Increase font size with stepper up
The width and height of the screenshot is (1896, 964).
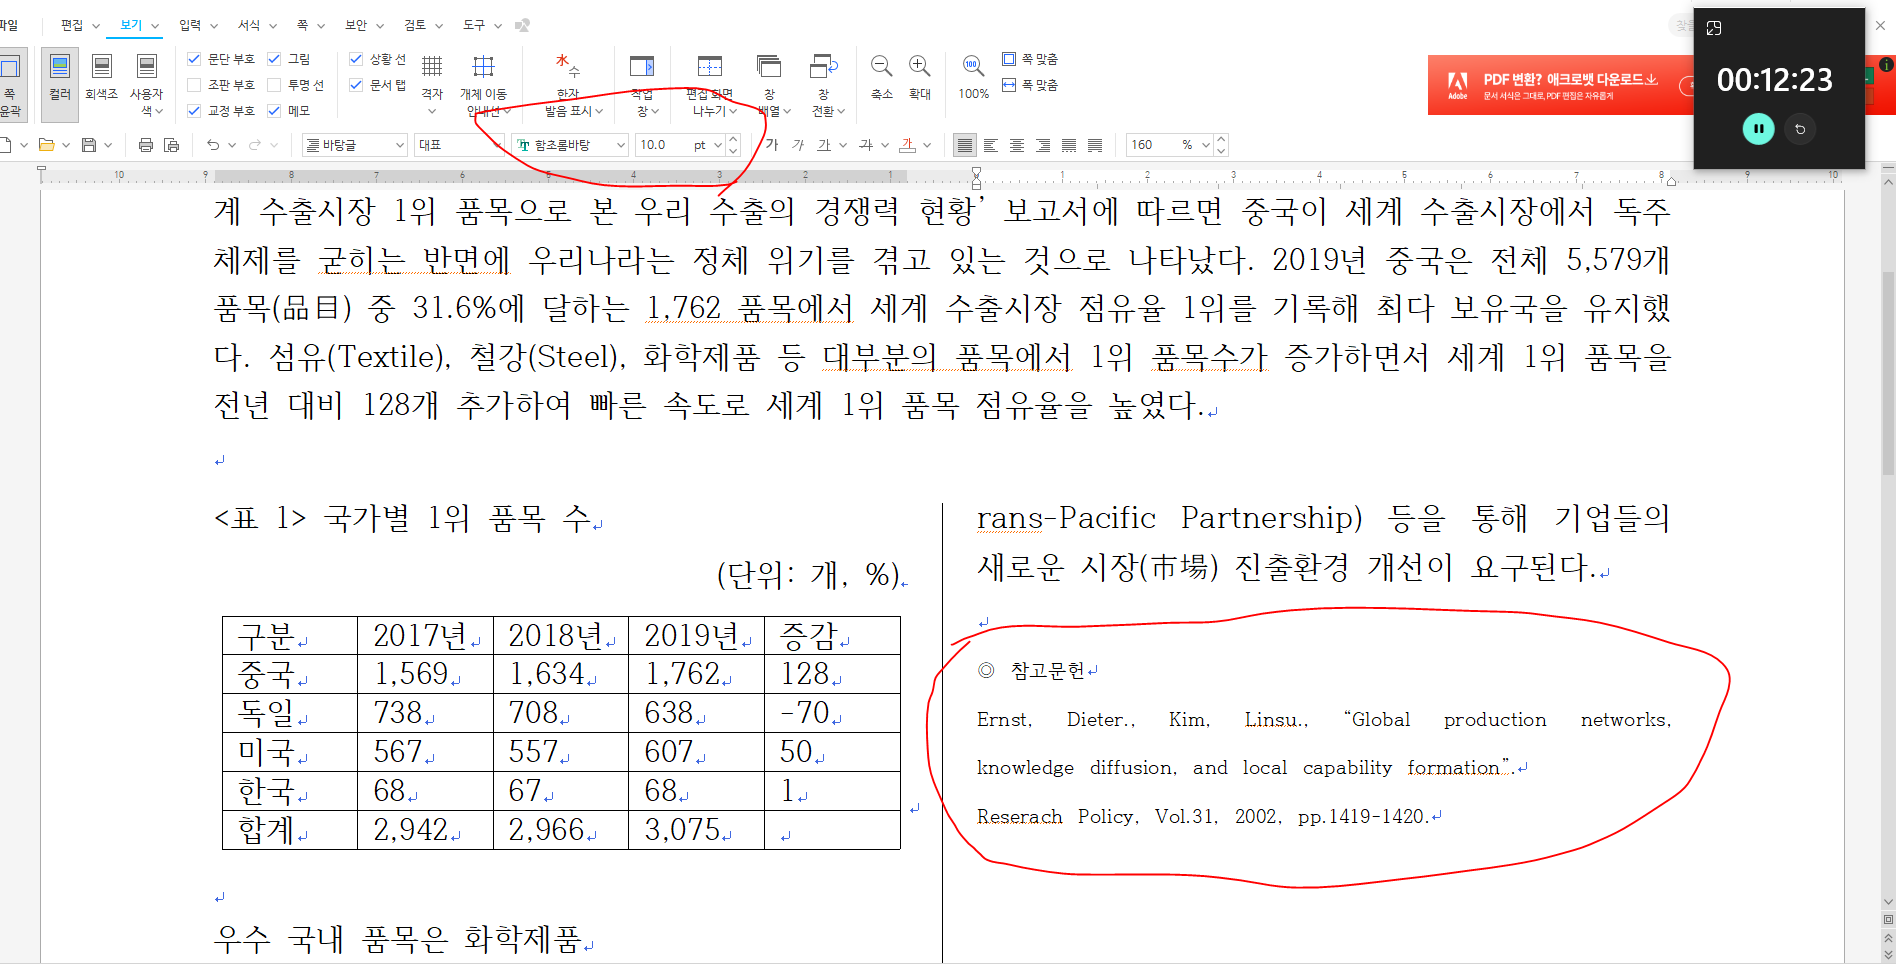(734, 139)
